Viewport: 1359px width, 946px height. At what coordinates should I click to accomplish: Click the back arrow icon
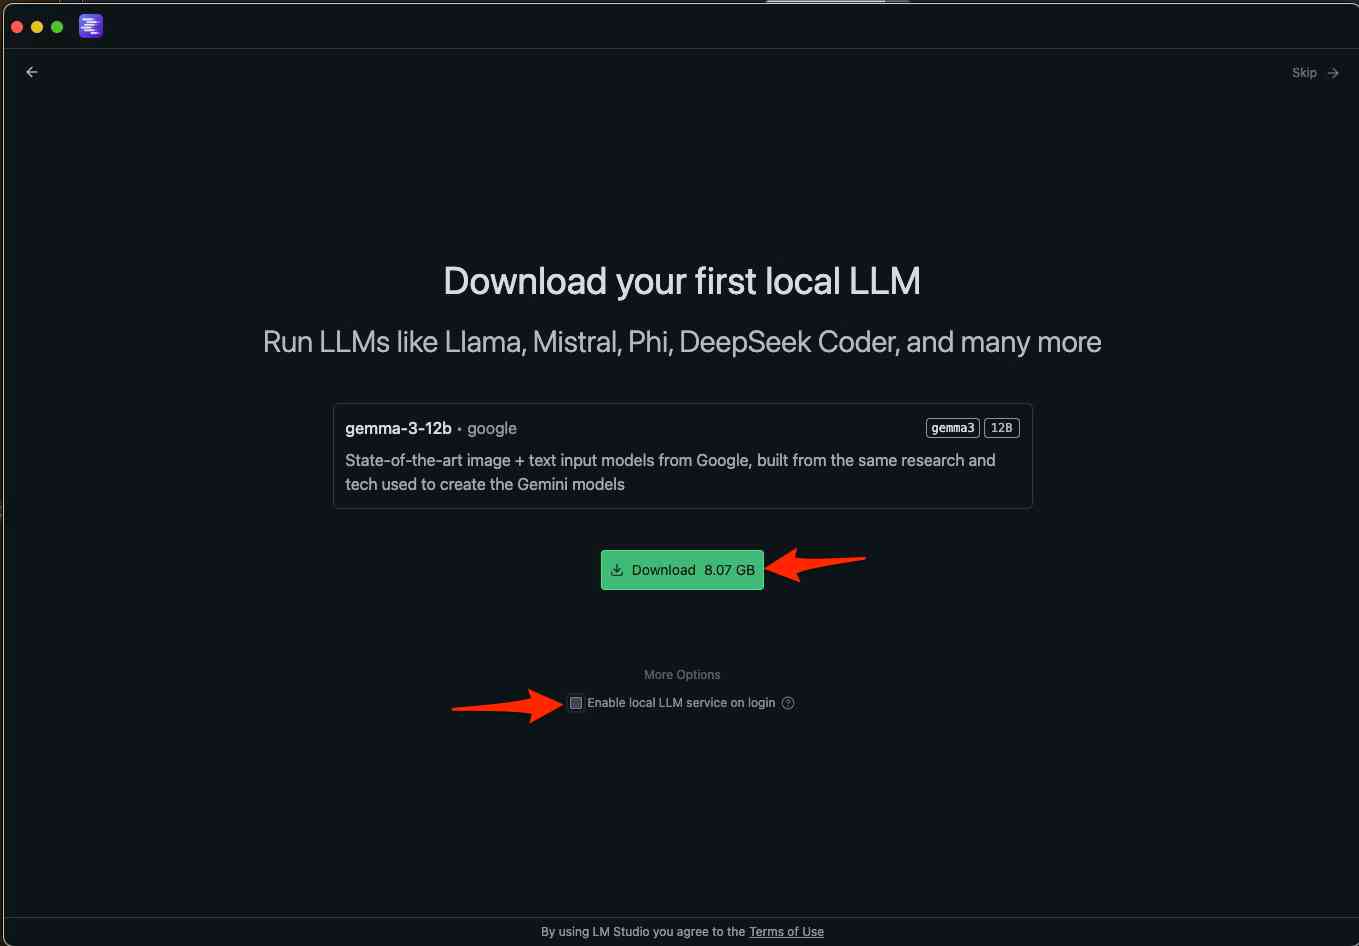point(32,72)
